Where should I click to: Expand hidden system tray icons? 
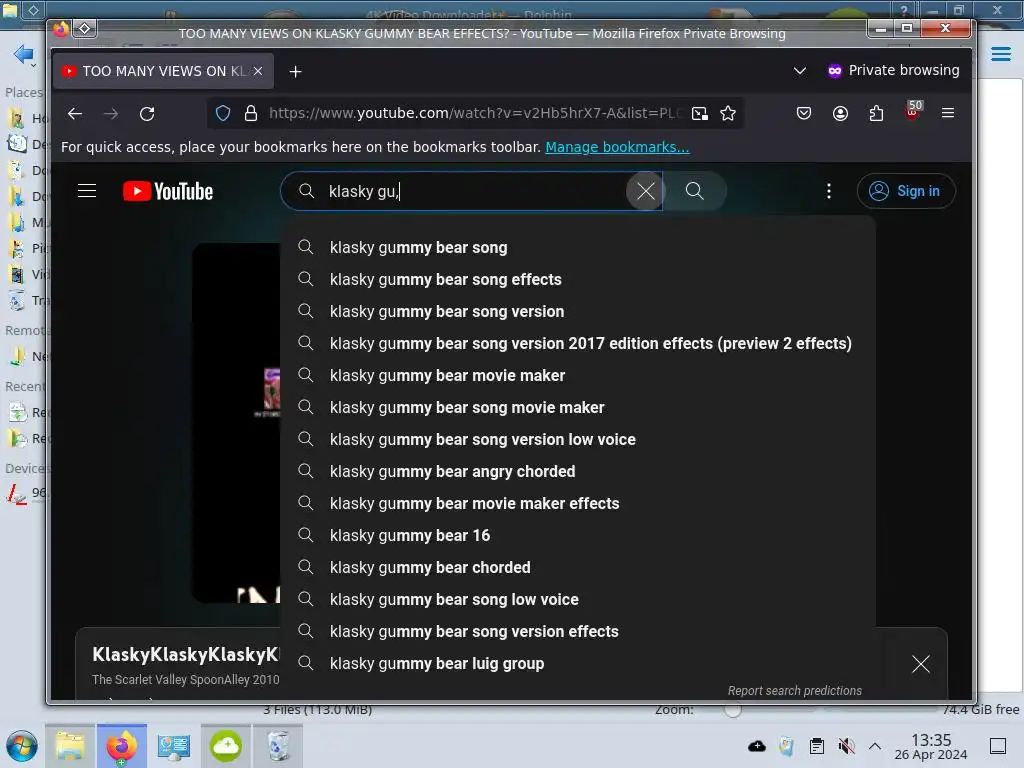pyautogui.click(x=875, y=746)
